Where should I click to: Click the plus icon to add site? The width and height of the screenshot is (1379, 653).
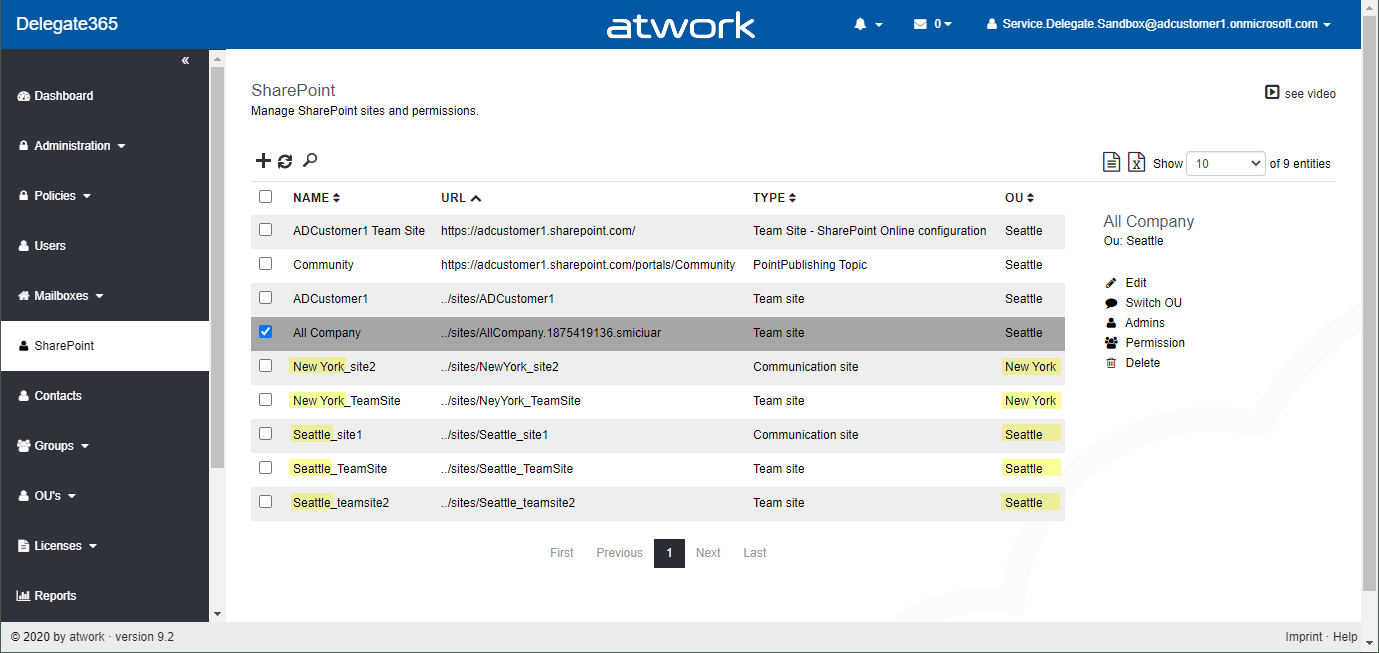coord(263,161)
